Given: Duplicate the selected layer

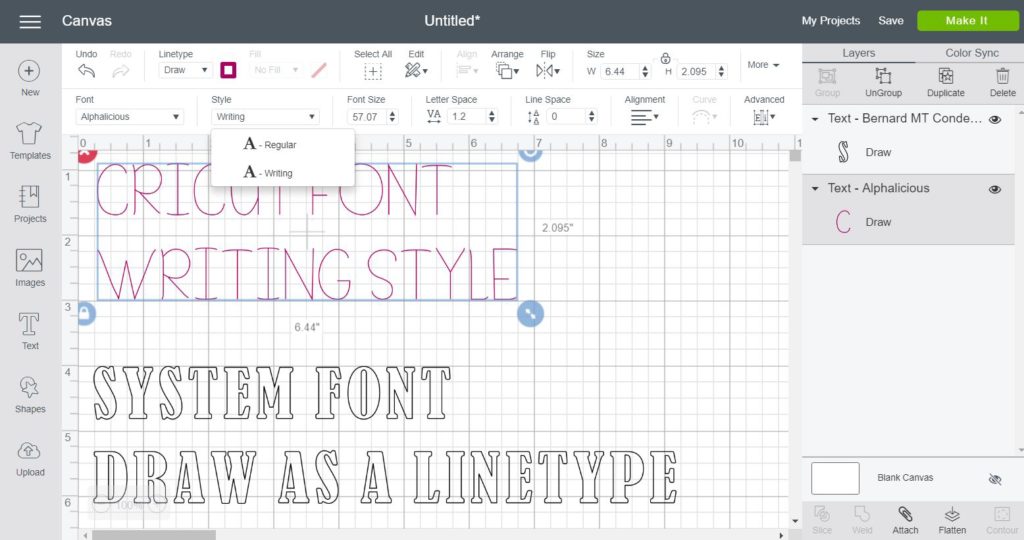Looking at the screenshot, I should [945, 83].
